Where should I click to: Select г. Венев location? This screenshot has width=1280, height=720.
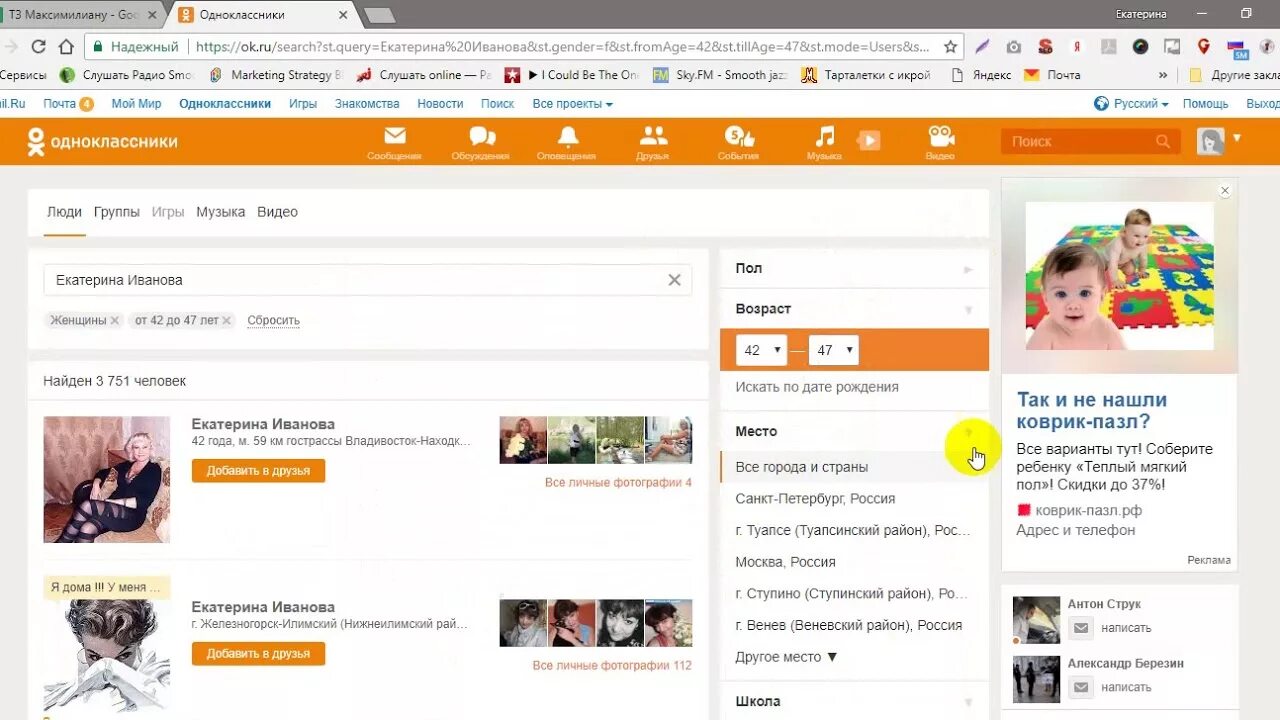coord(848,625)
